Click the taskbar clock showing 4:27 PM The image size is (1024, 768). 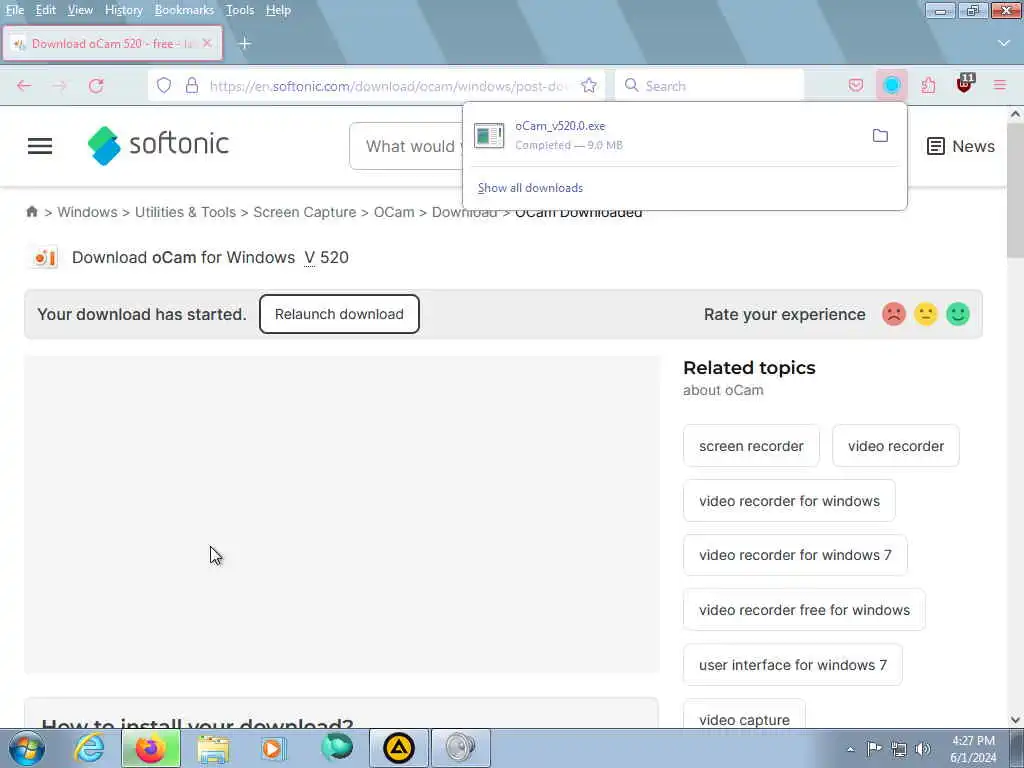coord(973,748)
